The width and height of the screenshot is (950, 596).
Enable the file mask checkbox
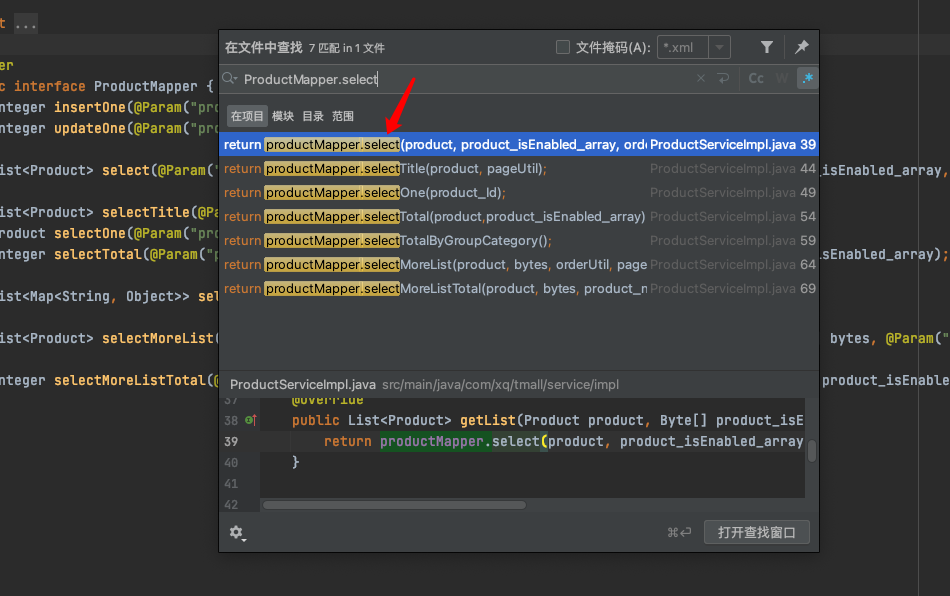point(563,47)
